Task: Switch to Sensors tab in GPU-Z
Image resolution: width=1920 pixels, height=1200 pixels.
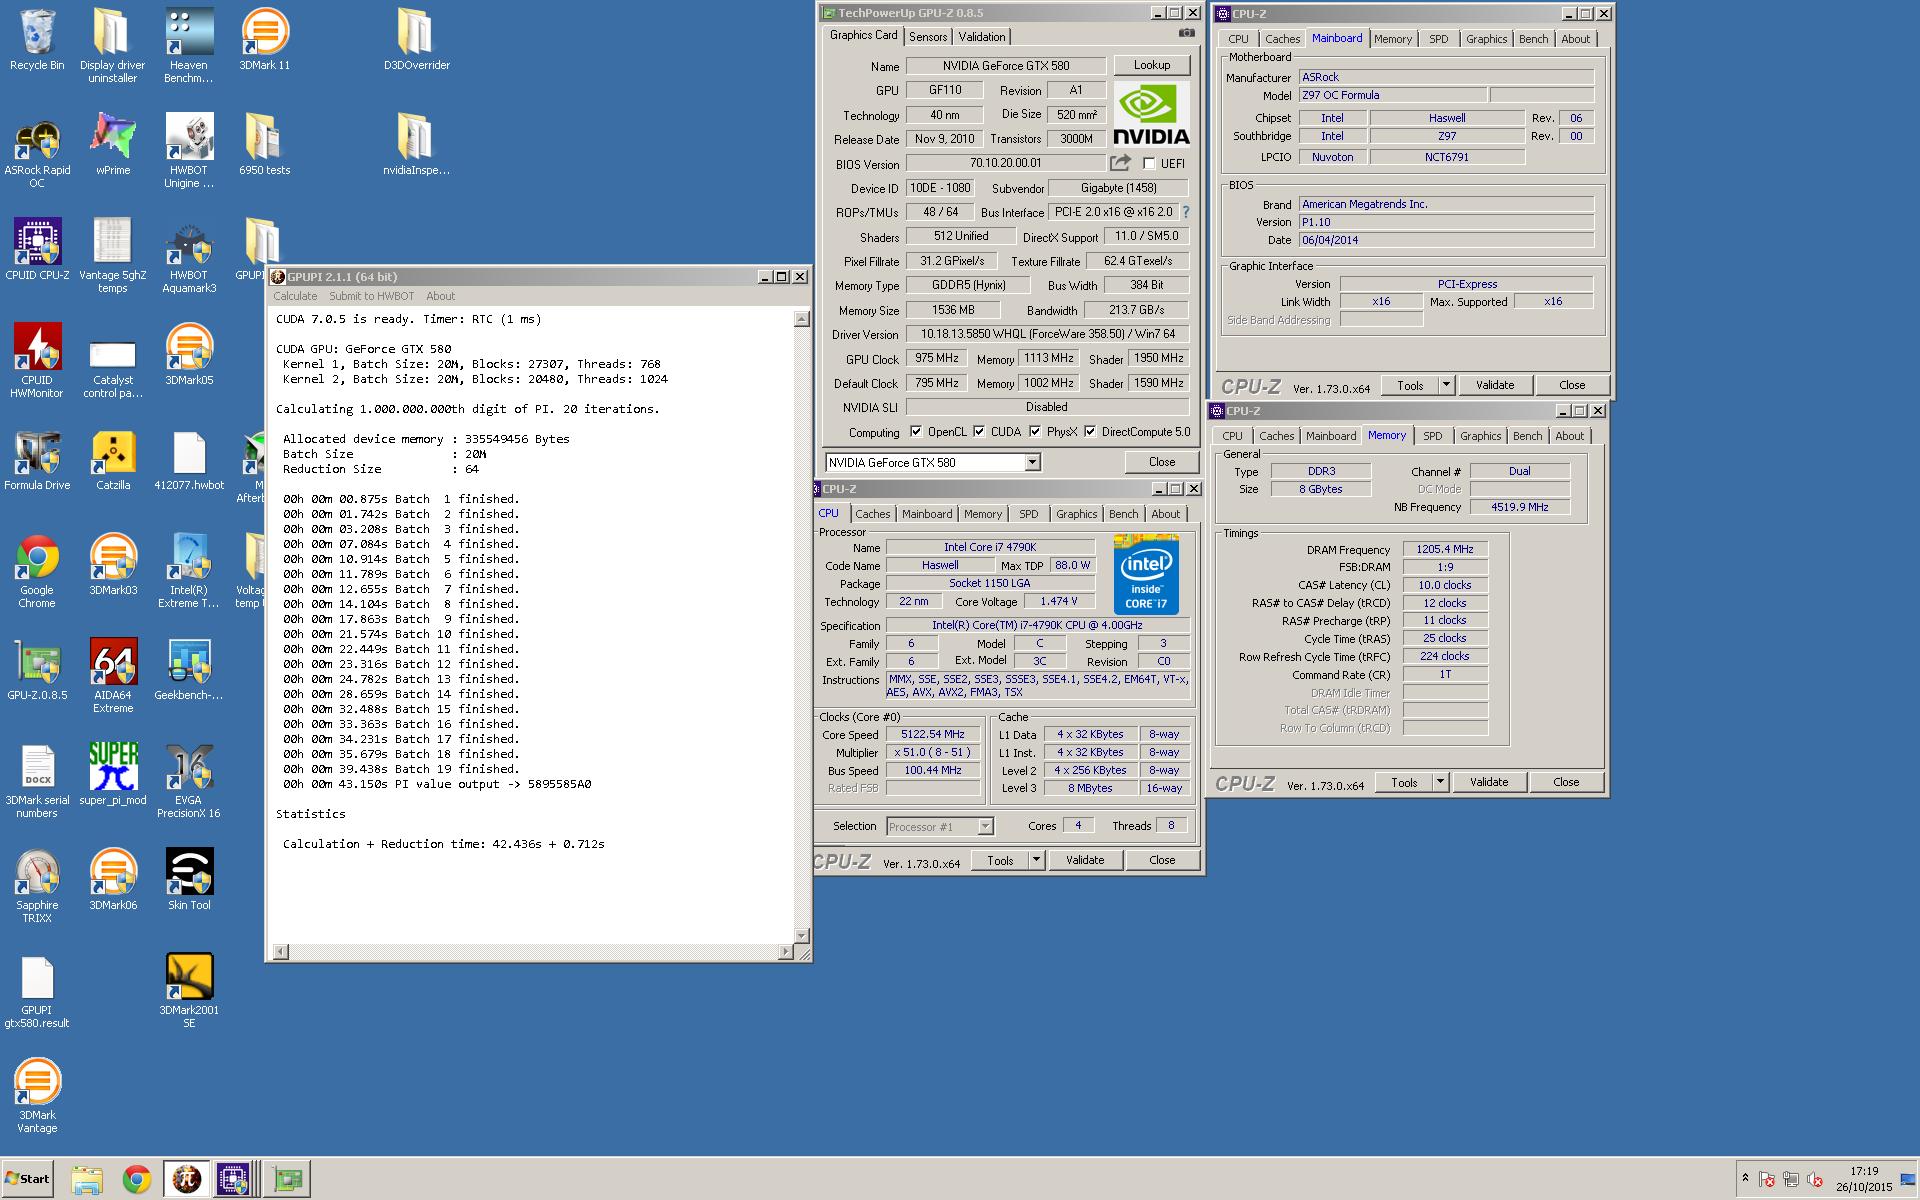Action: [x=928, y=37]
